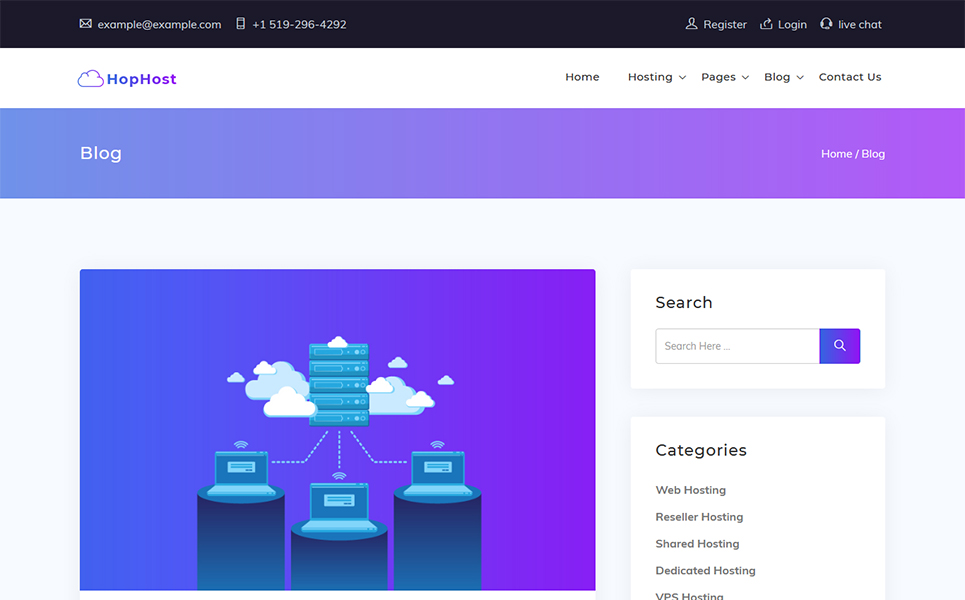Image resolution: width=965 pixels, height=600 pixels.
Task: Select the Web Hosting category
Action: [x=690, y=490]
